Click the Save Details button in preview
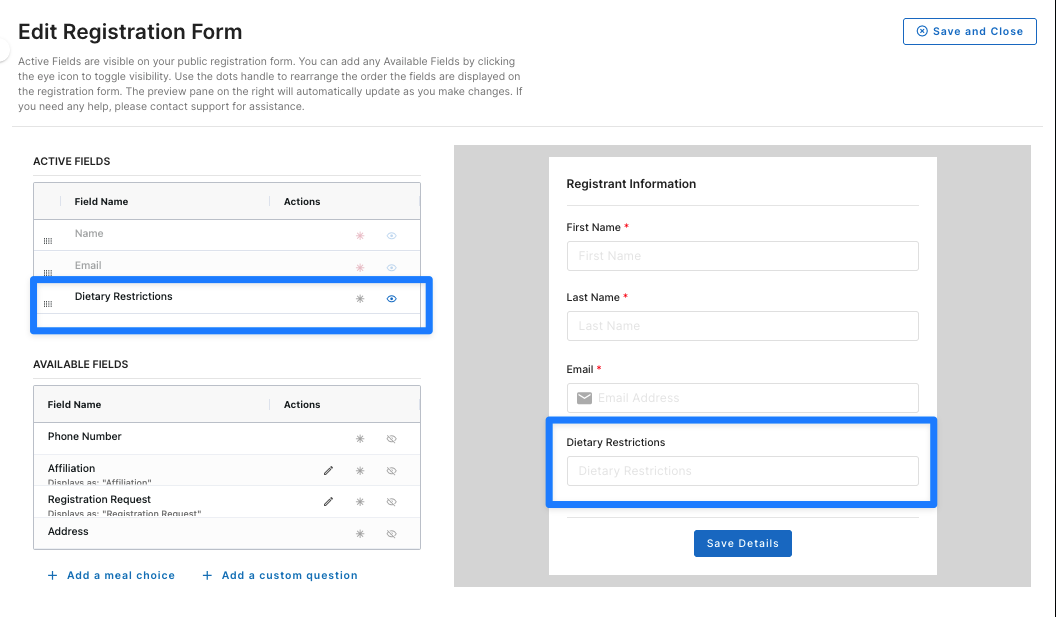Screen dimensions: 1056x617 click(743, 544)
